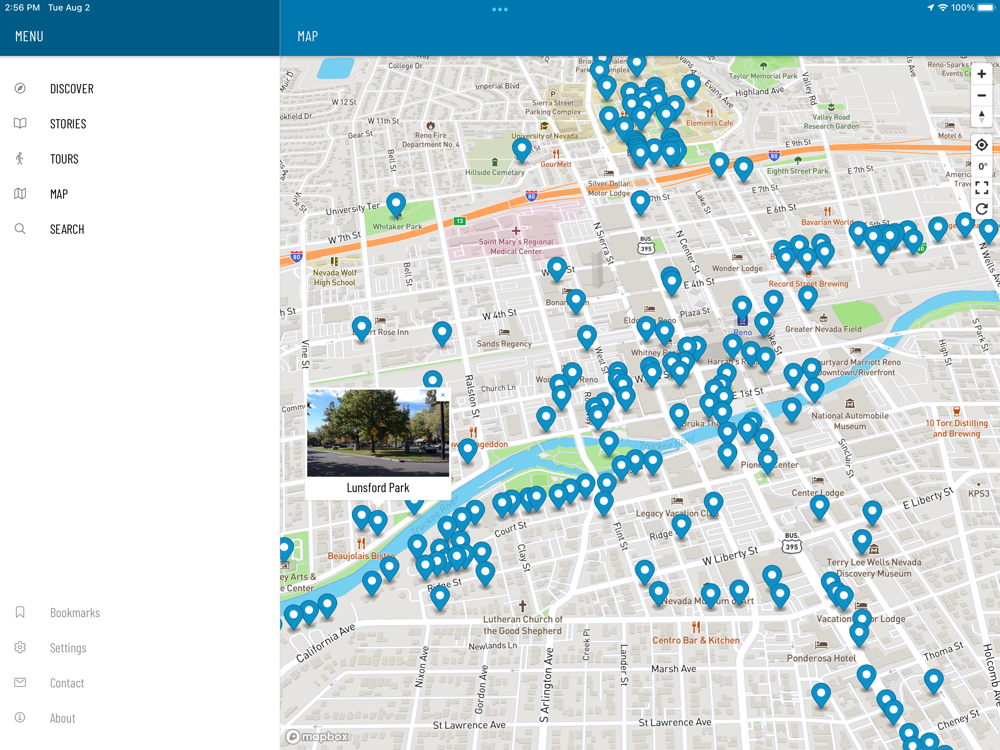Zoom in with the plus button
Screen dimensions: 1000x750
pos(982,74)
